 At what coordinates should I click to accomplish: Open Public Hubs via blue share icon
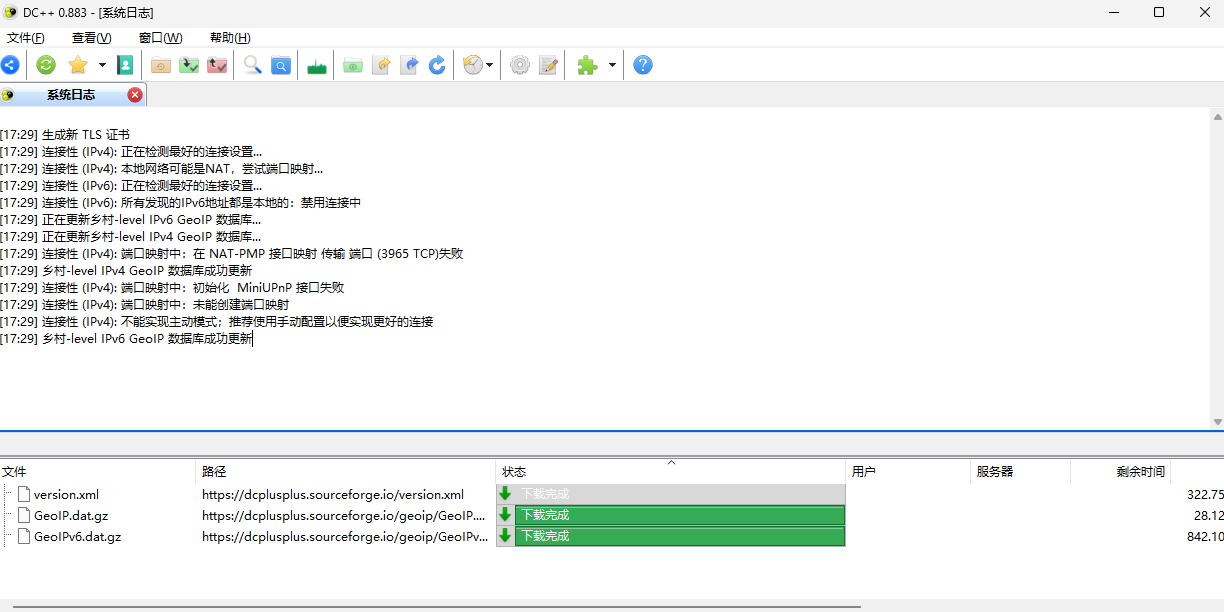click(x=9, y=65)
